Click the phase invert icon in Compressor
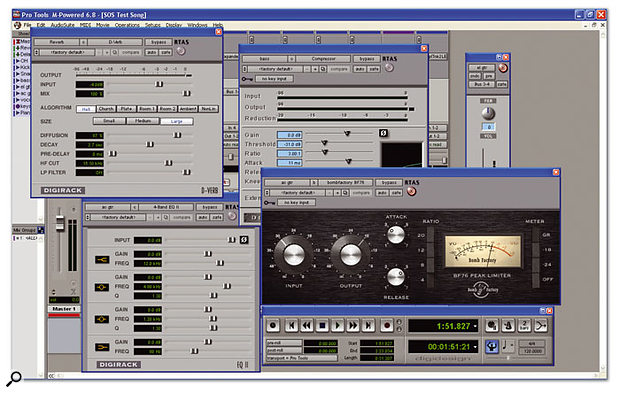 tap(383, 133)
